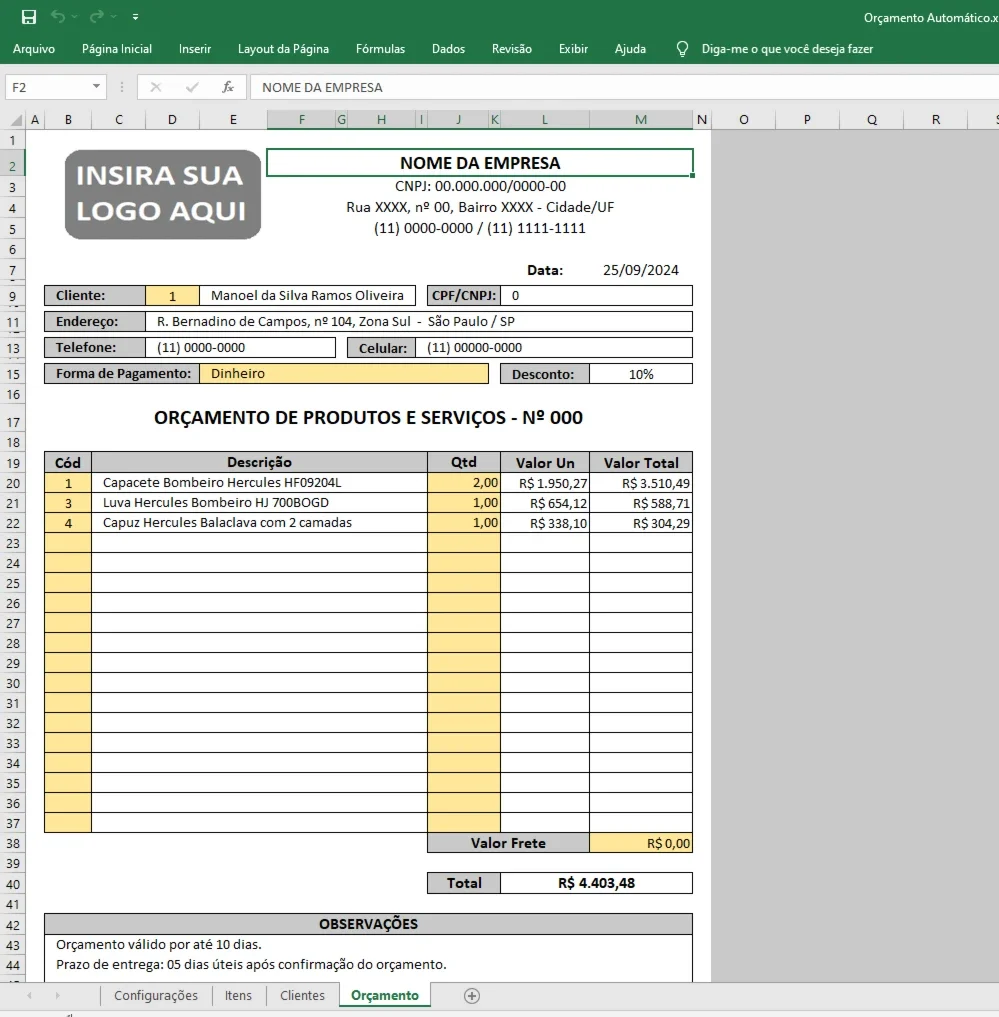This screenshot has width=999, height=1017.
Task: Select the yellow Valor Frete cell
Action: pyautogui.click(x=641, y=843)
